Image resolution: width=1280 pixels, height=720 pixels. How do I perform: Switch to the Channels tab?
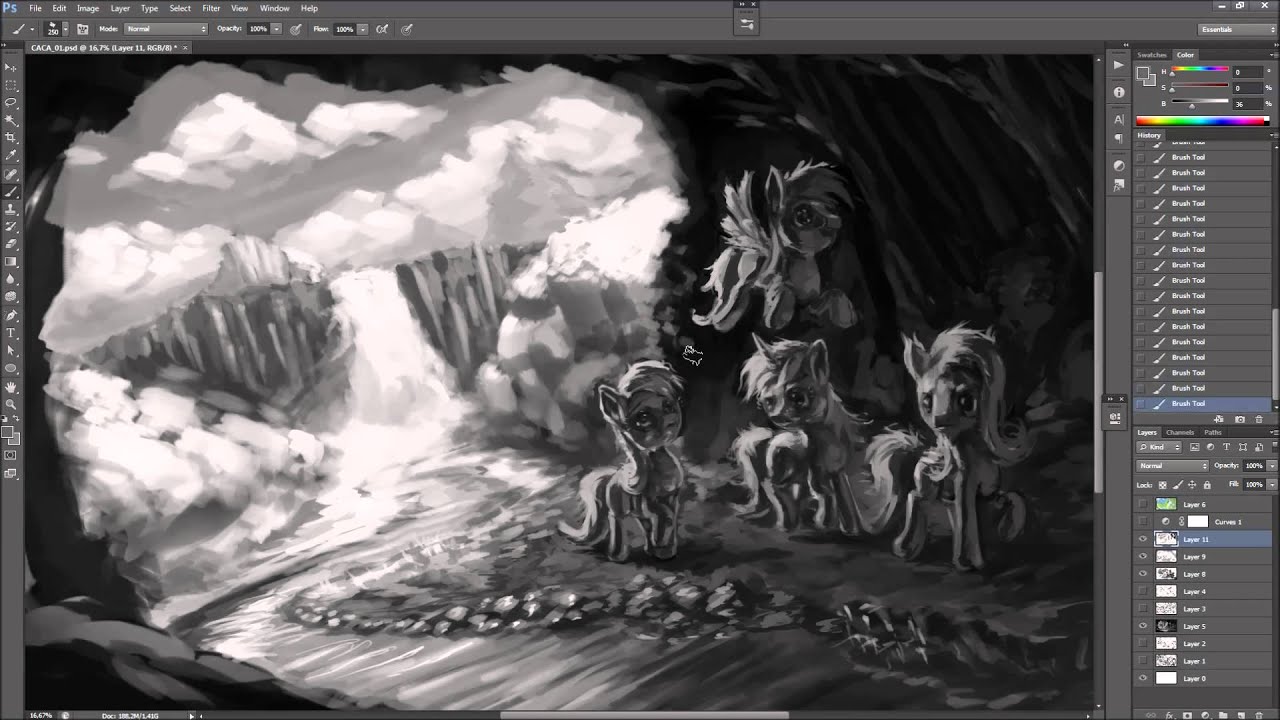pyautogui.click(x=1180, y=432)
